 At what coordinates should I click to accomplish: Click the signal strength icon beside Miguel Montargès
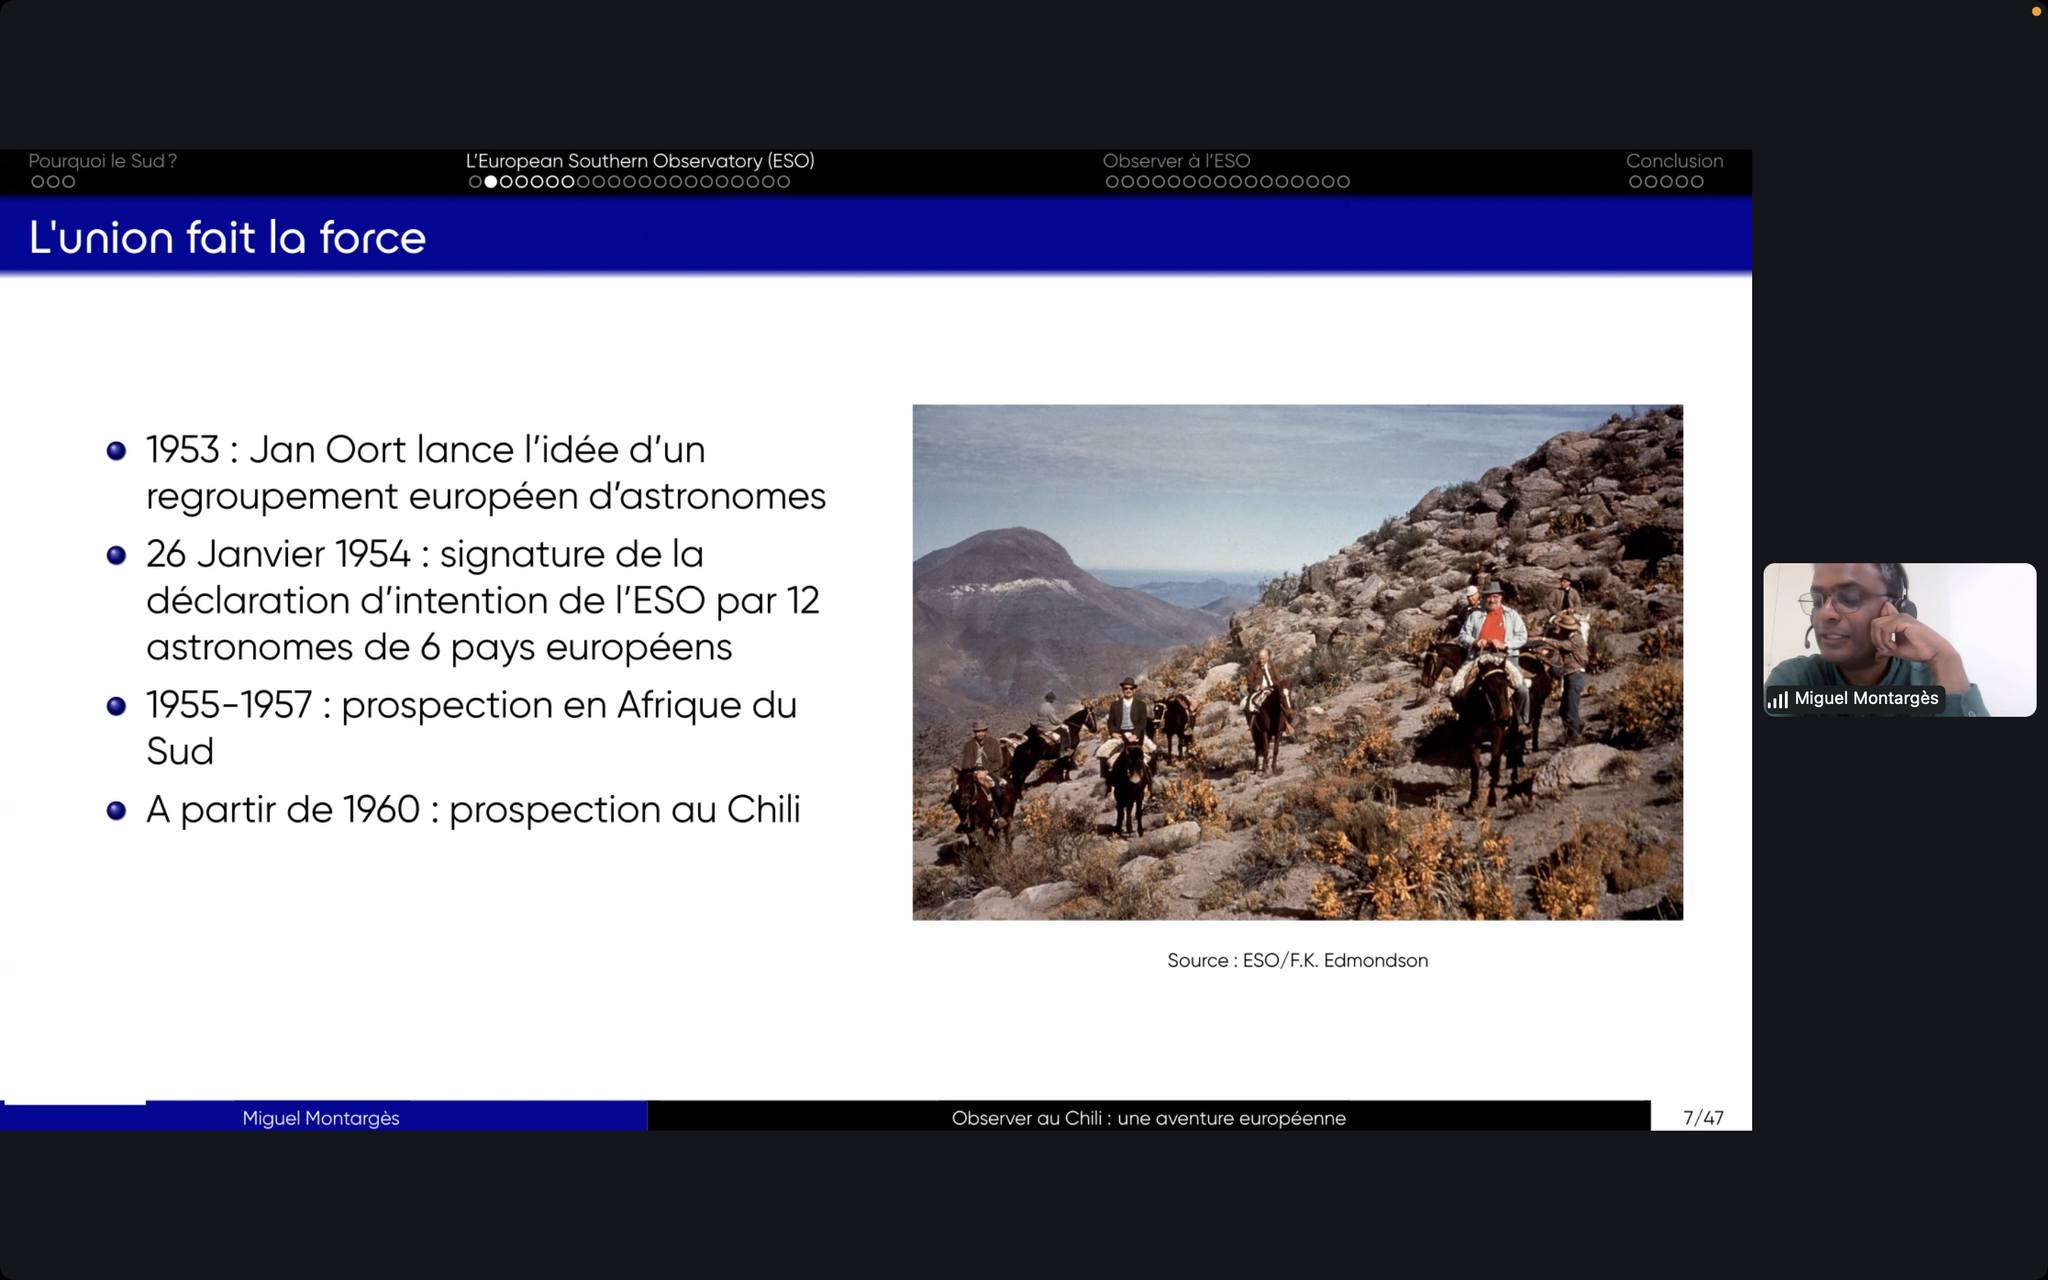[x=1778, y=699]
